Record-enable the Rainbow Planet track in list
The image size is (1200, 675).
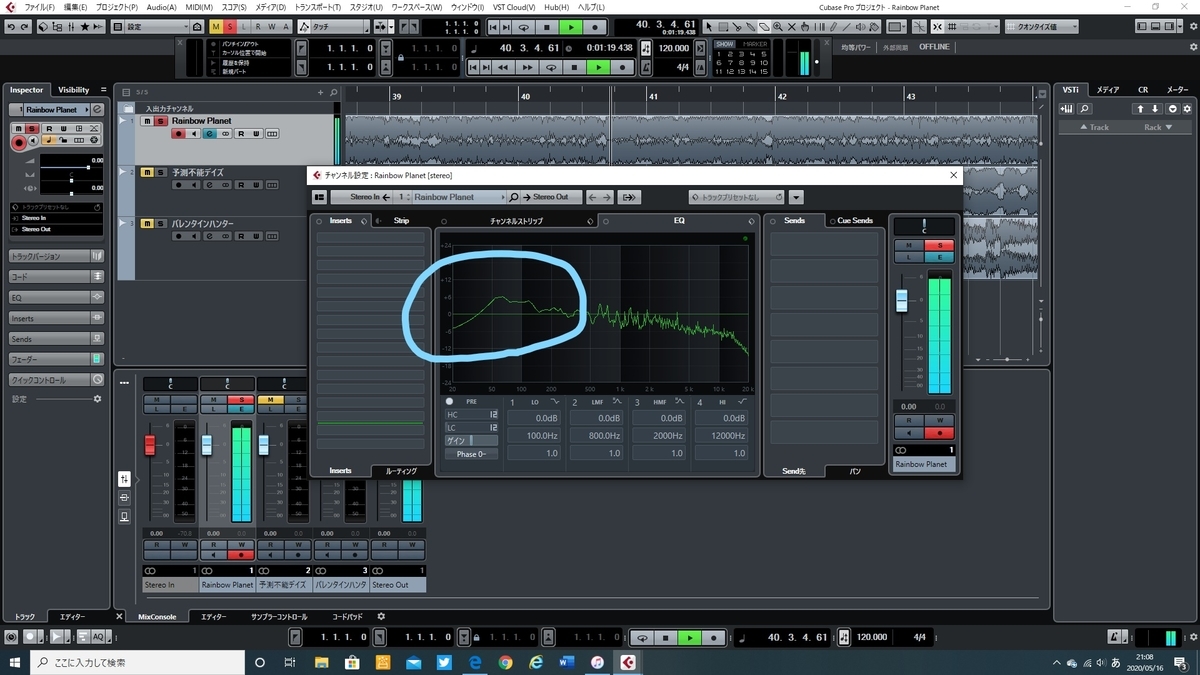point(179,133)
